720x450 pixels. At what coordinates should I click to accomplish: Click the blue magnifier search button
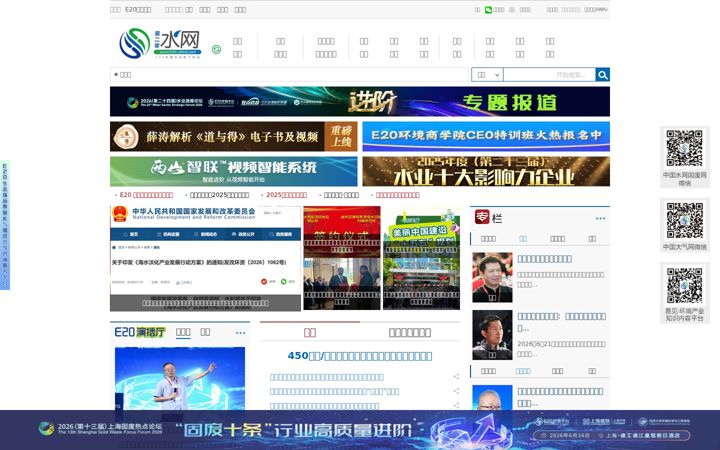(x=602, y=74)
